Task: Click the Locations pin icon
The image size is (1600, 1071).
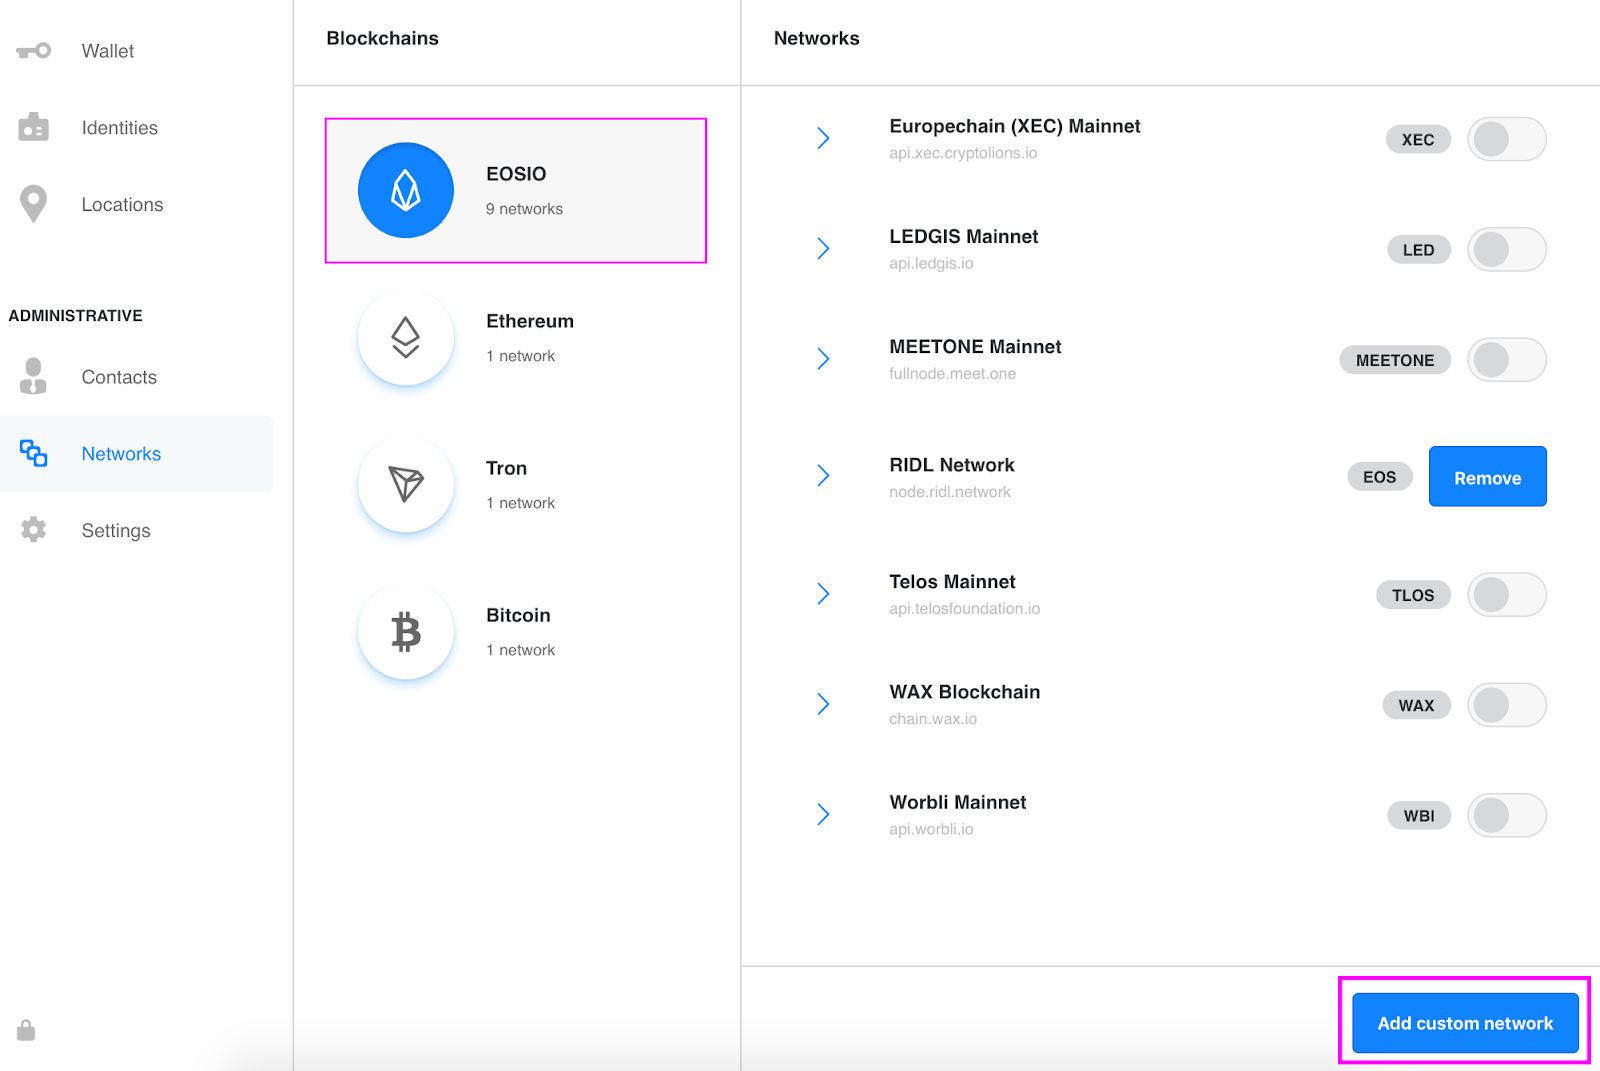Action: [x=33, y=204]
